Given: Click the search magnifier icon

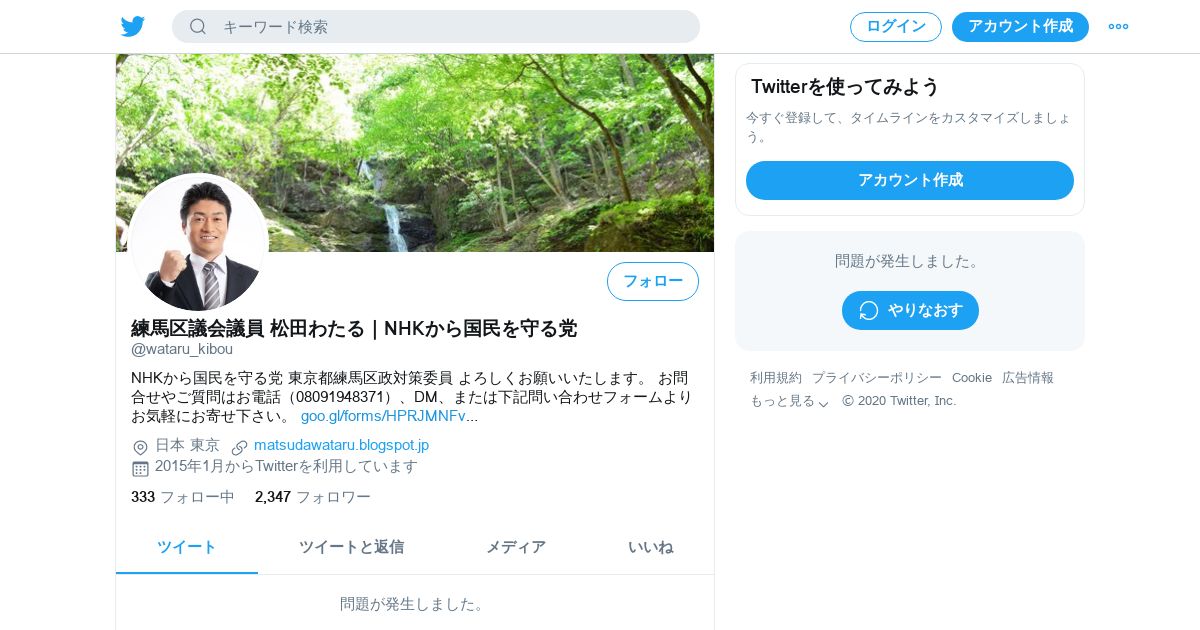Looking at the screenshot, I should 198,26.
